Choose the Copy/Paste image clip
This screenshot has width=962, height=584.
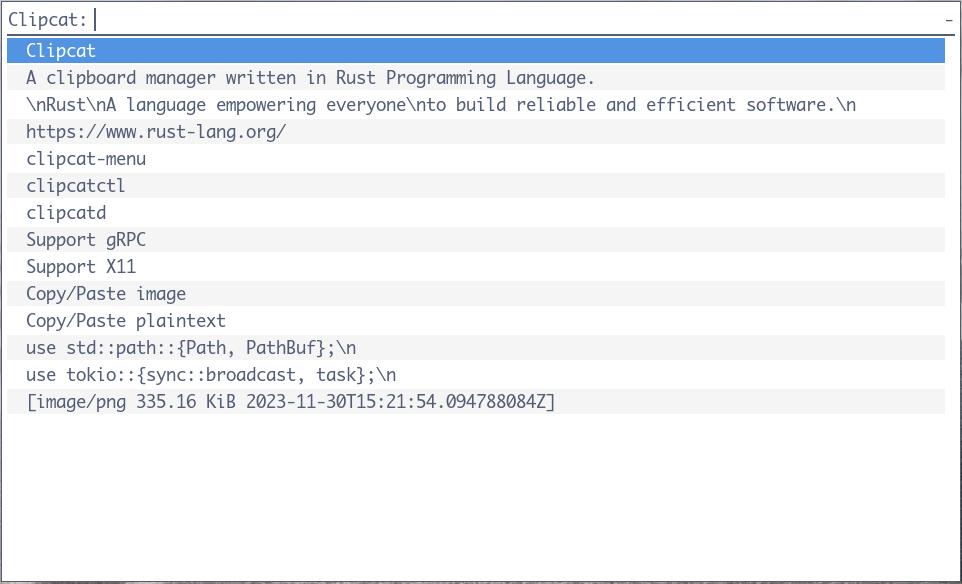pyautogui.click(x=475, y=293)
